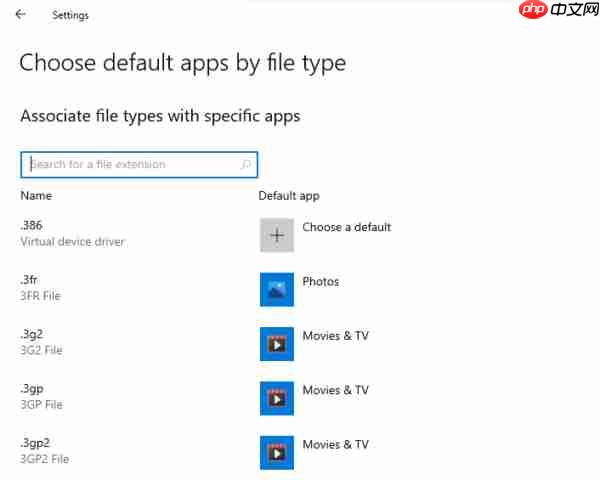Click Associate file types subheading
This screenshot has height=480, width=600.
pyautogui.click(x=160, y=116)
